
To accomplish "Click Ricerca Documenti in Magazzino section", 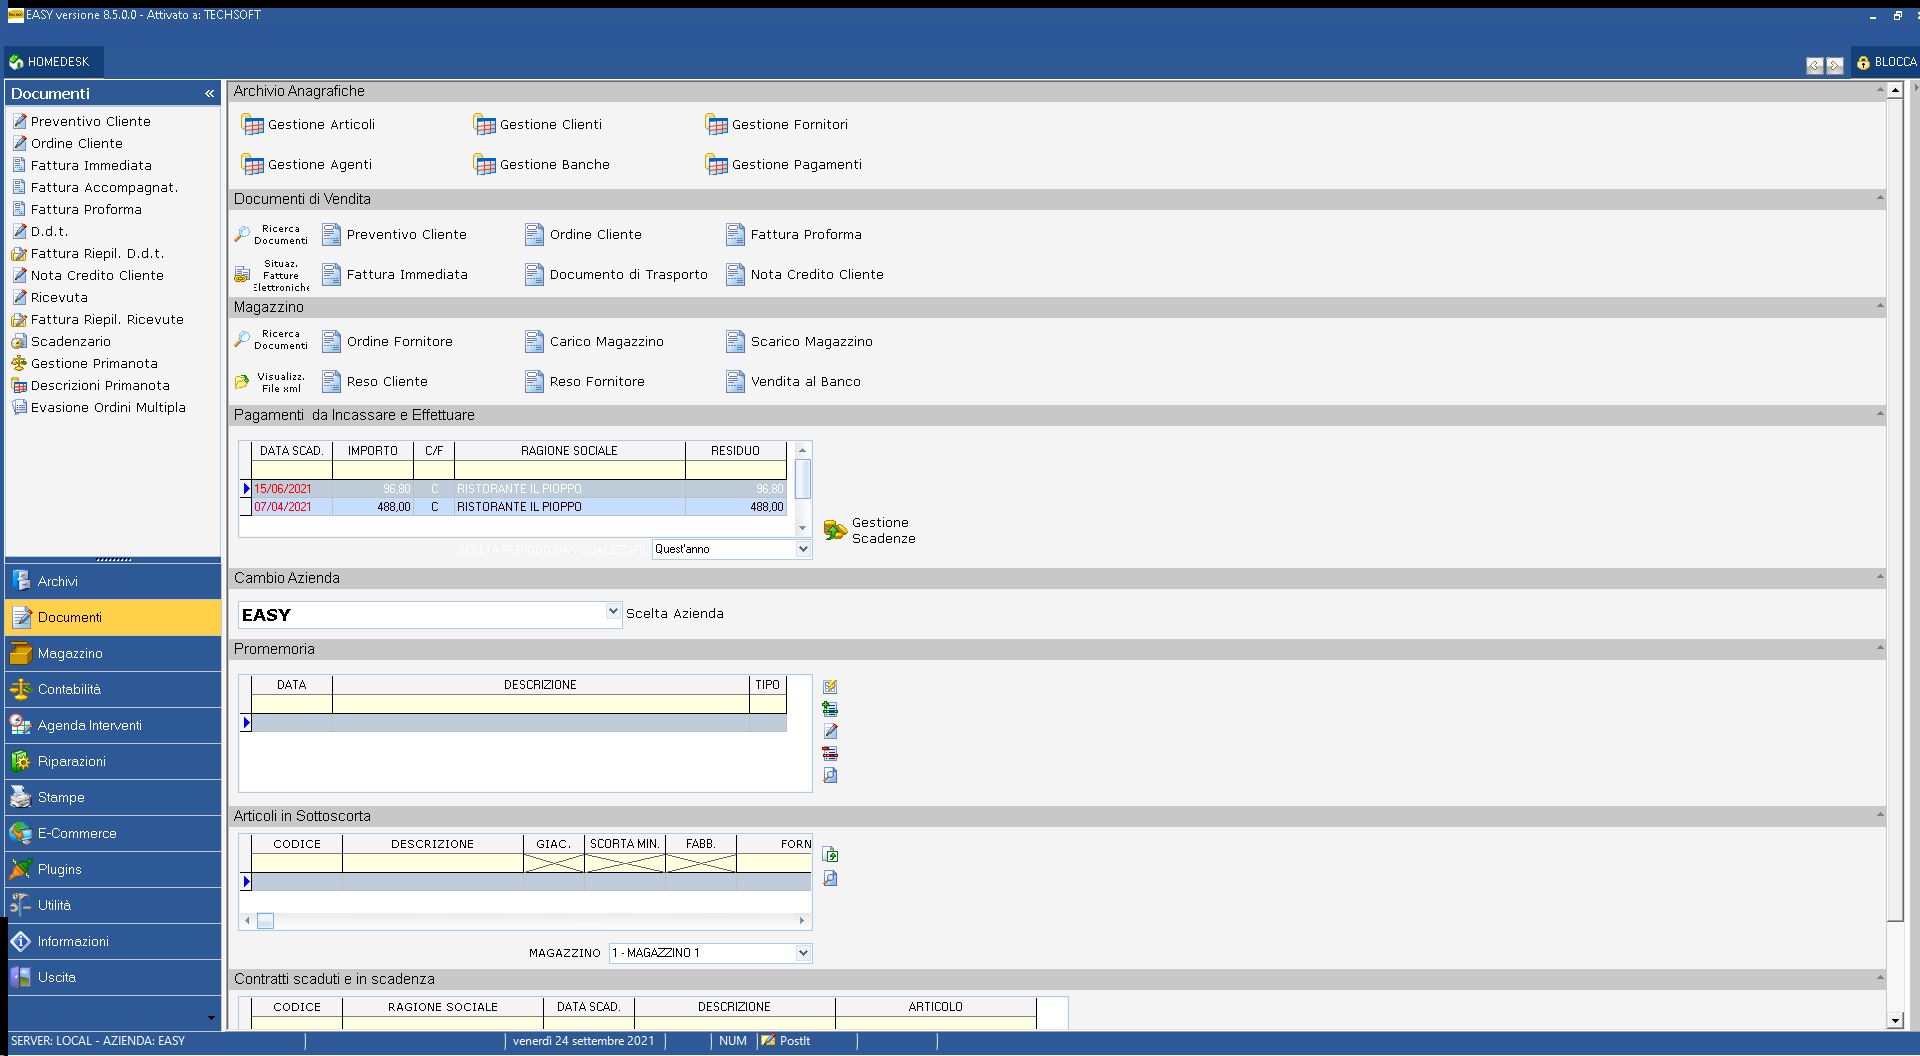I will point(271,340).
